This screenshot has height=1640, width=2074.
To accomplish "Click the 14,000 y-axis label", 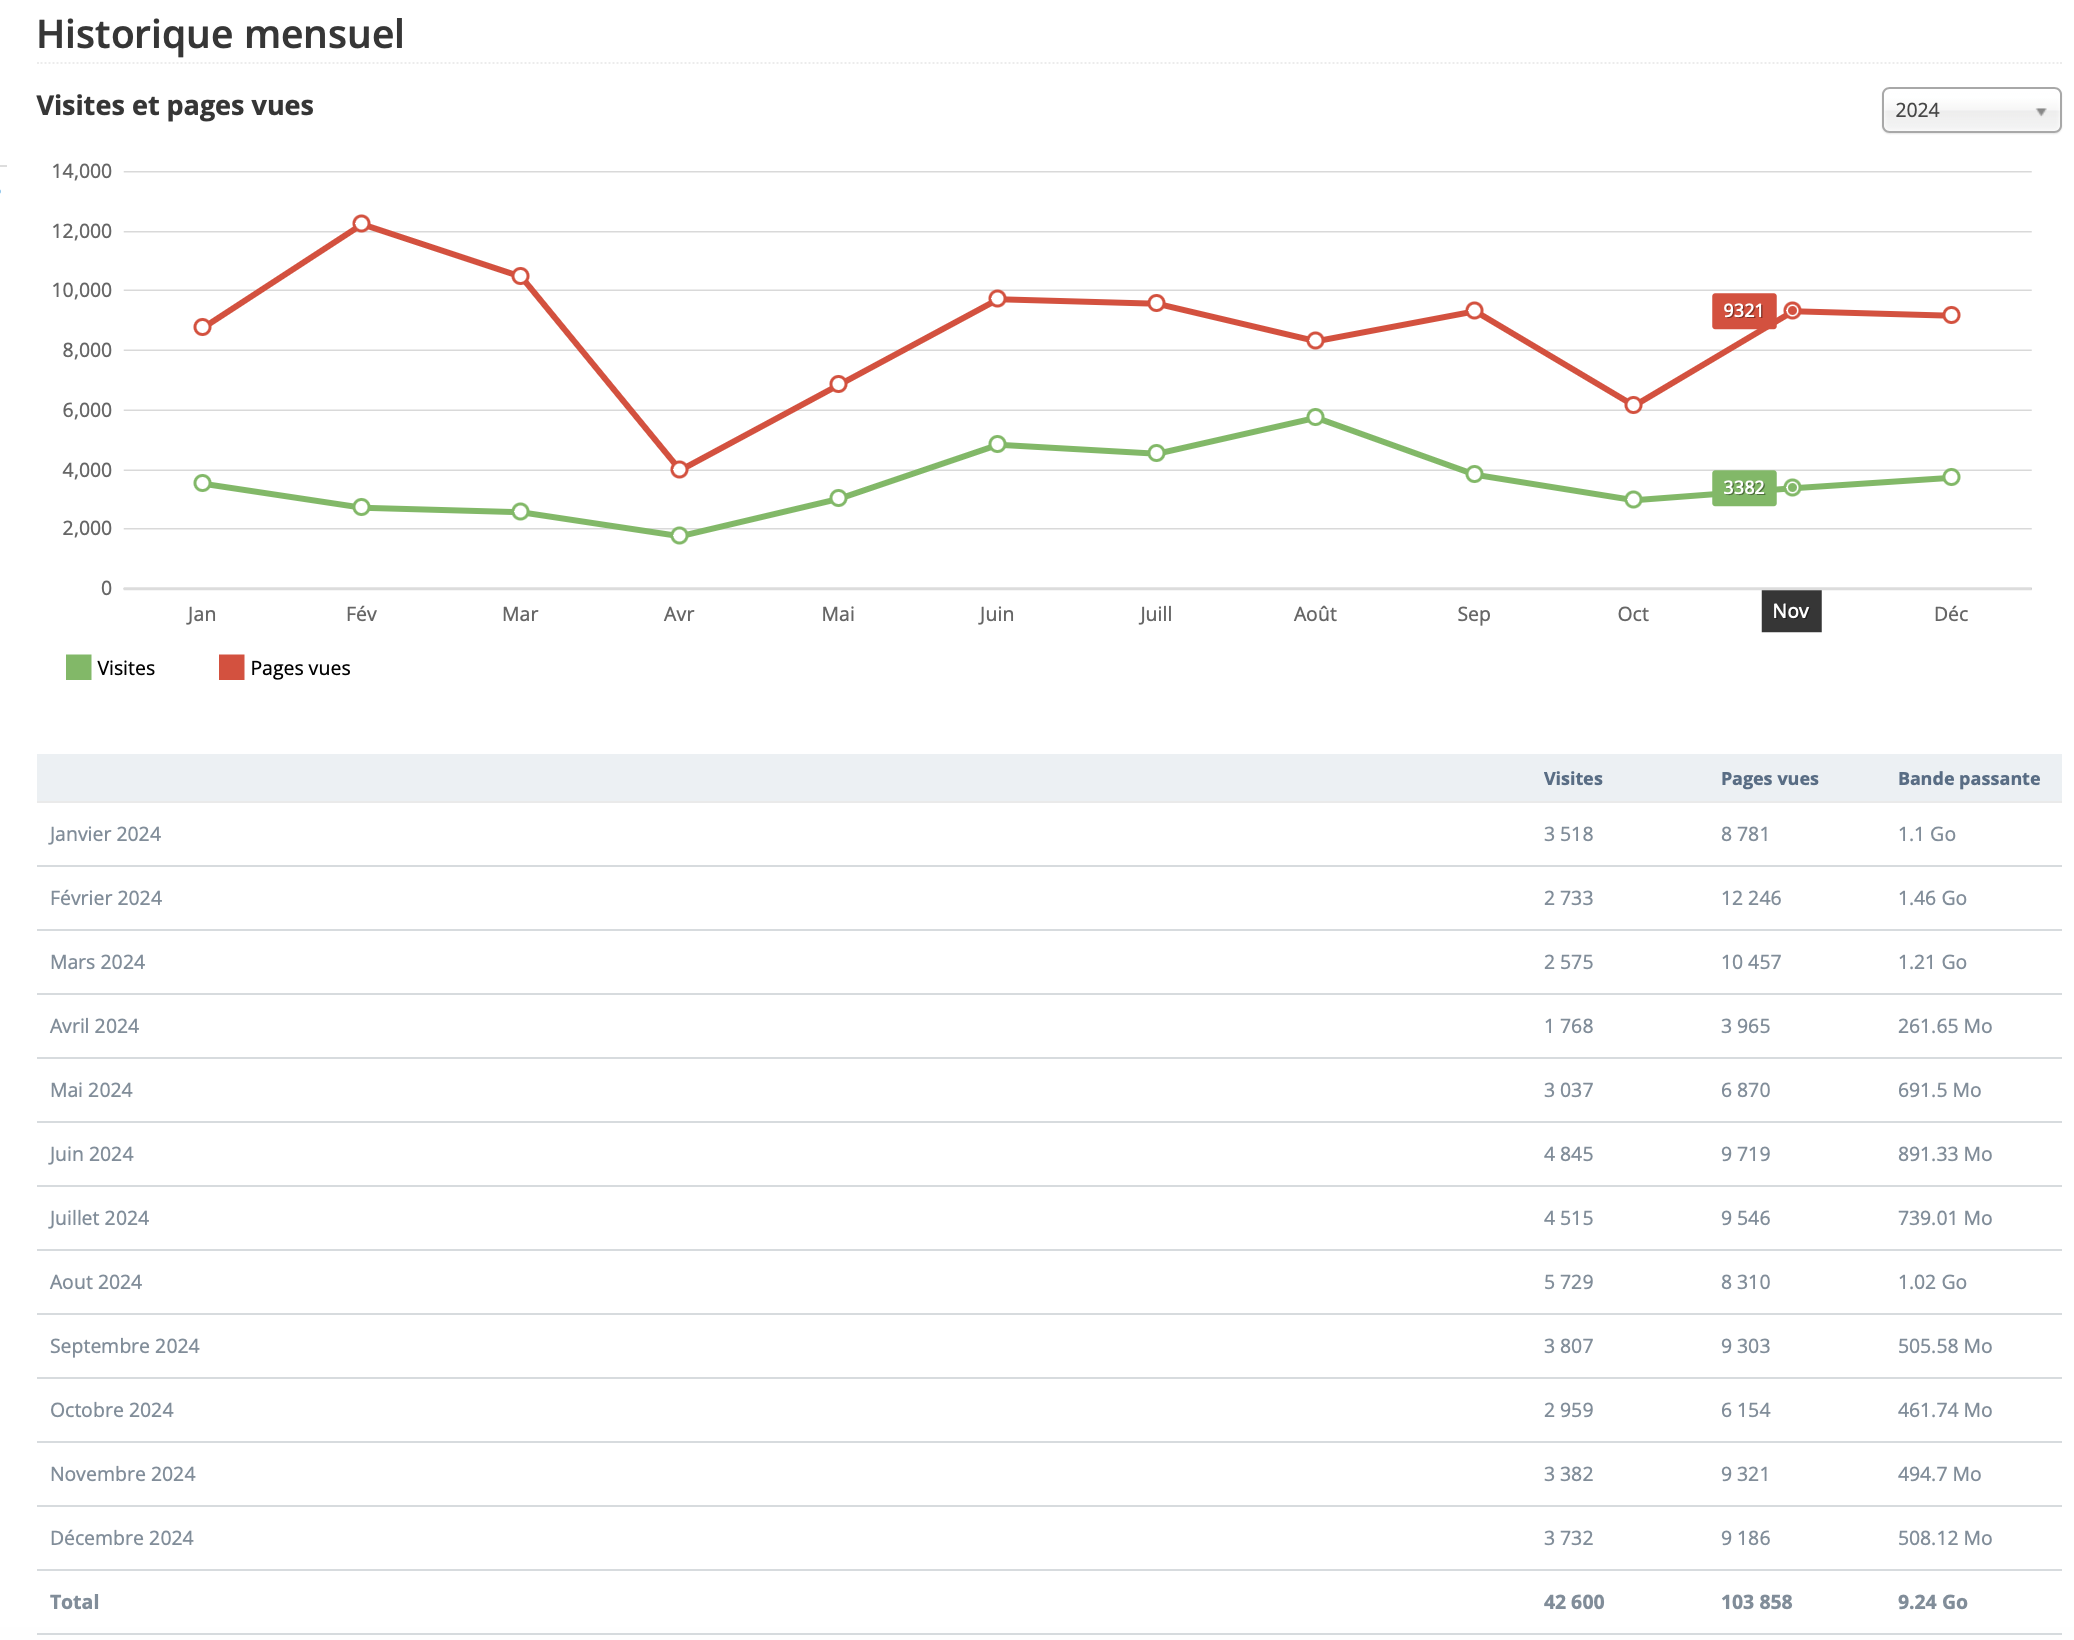I will 82,171.
